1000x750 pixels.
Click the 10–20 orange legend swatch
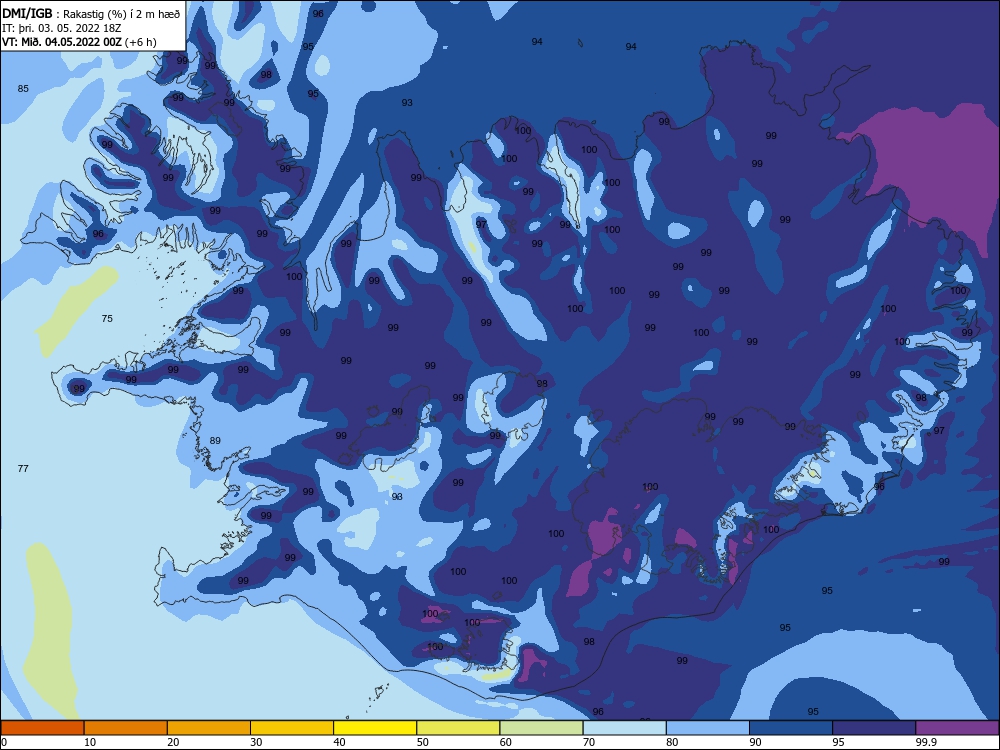[x=126, y=728]
